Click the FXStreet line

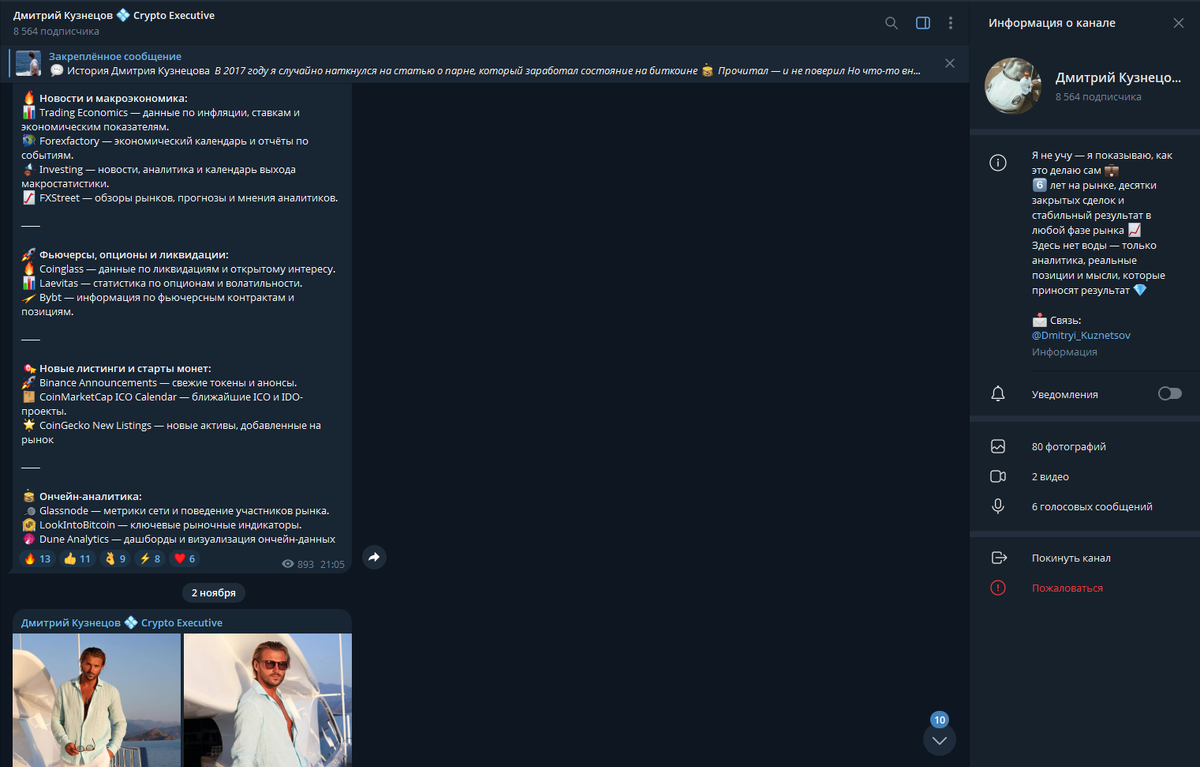(180, 198)
